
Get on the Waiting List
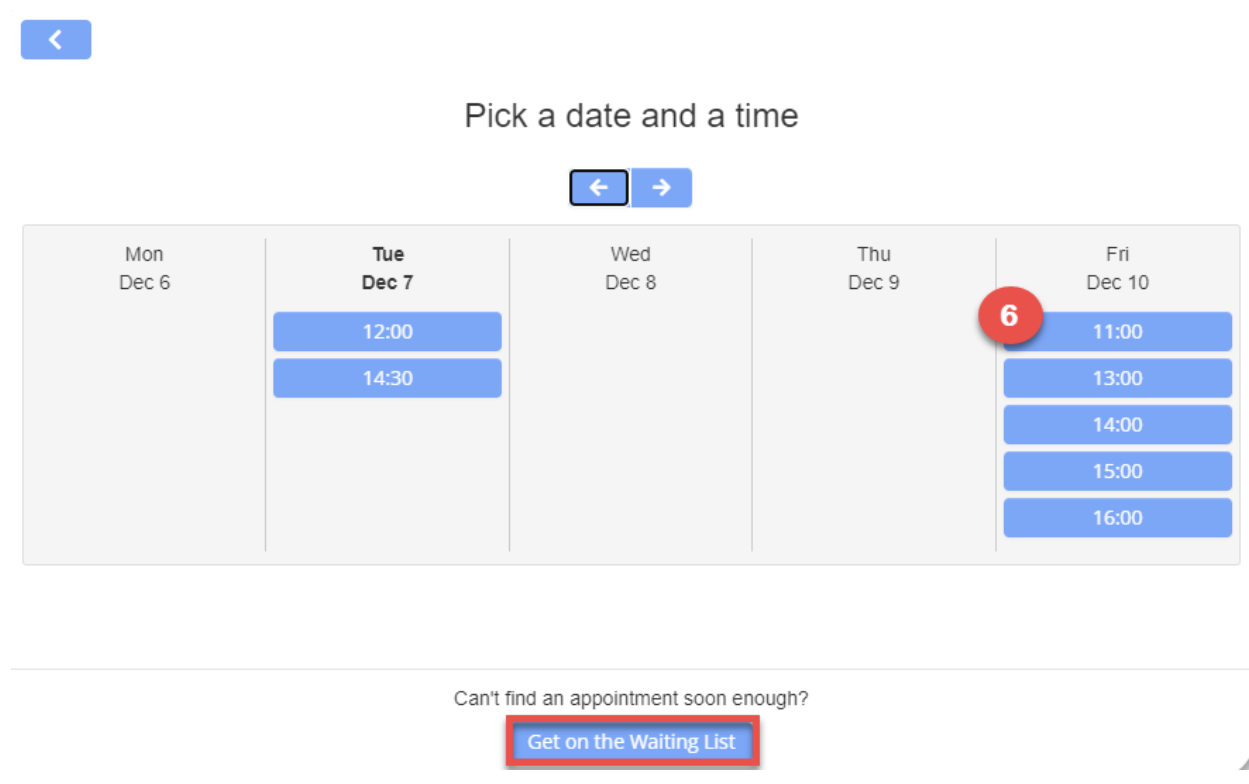(x=632, y=742)
